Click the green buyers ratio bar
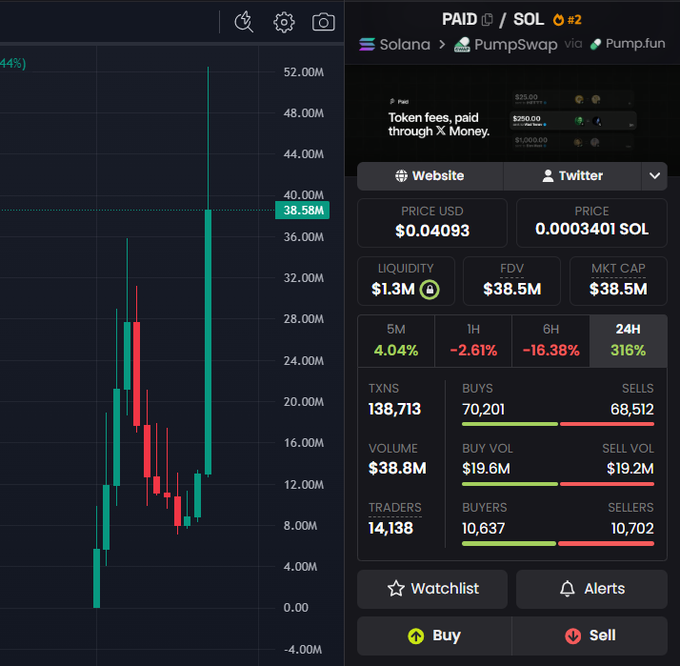Image resolution: width=680 pixels, height=666 pixels. pyautogui.click(x=509, y=543)
